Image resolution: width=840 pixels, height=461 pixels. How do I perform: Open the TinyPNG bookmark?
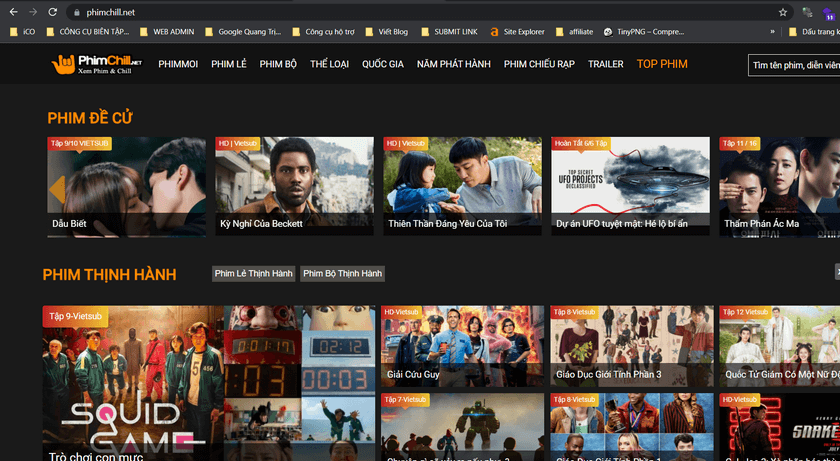[644, 32]
